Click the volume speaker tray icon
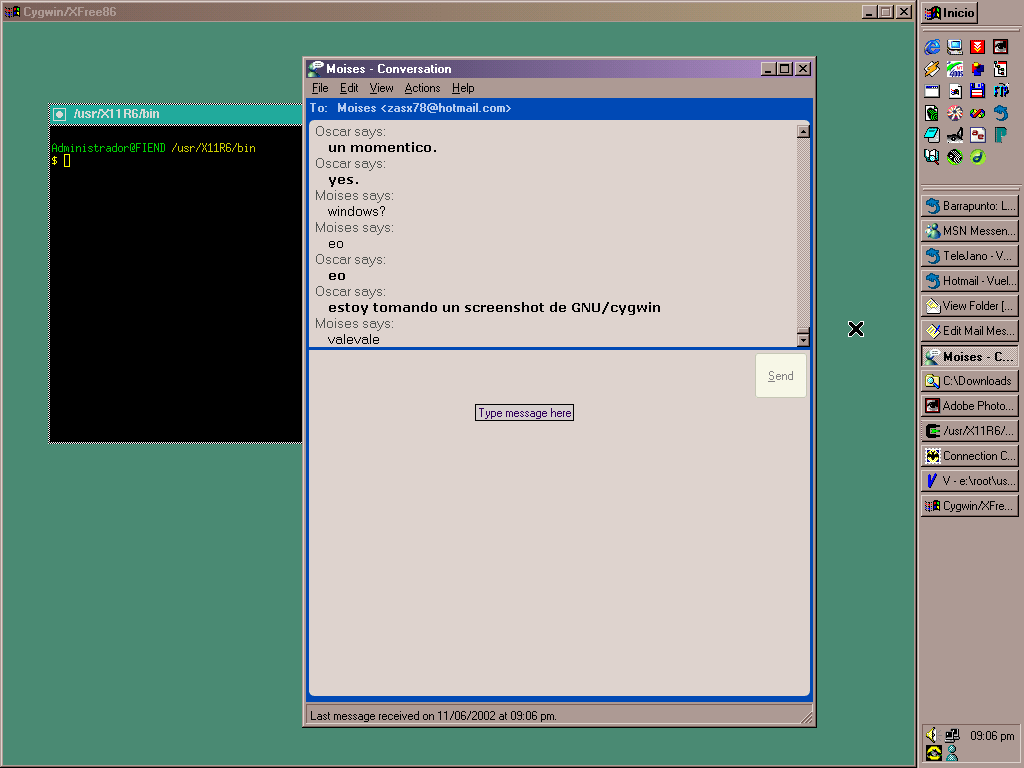 click(932, 735)
